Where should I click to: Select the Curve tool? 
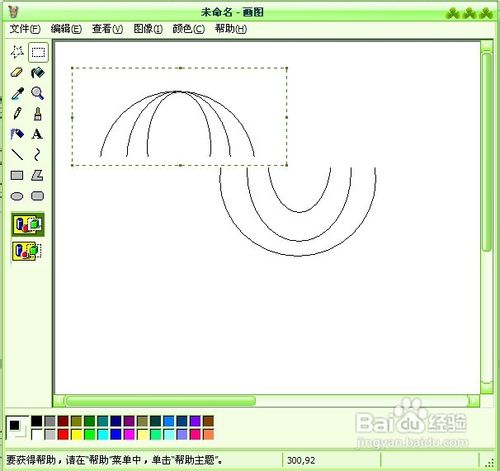(38, 155)
